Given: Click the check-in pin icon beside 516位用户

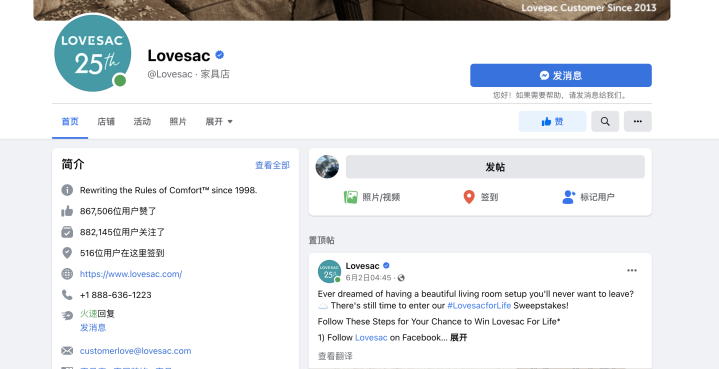Looking at the screenshot, I should point(67,253).
